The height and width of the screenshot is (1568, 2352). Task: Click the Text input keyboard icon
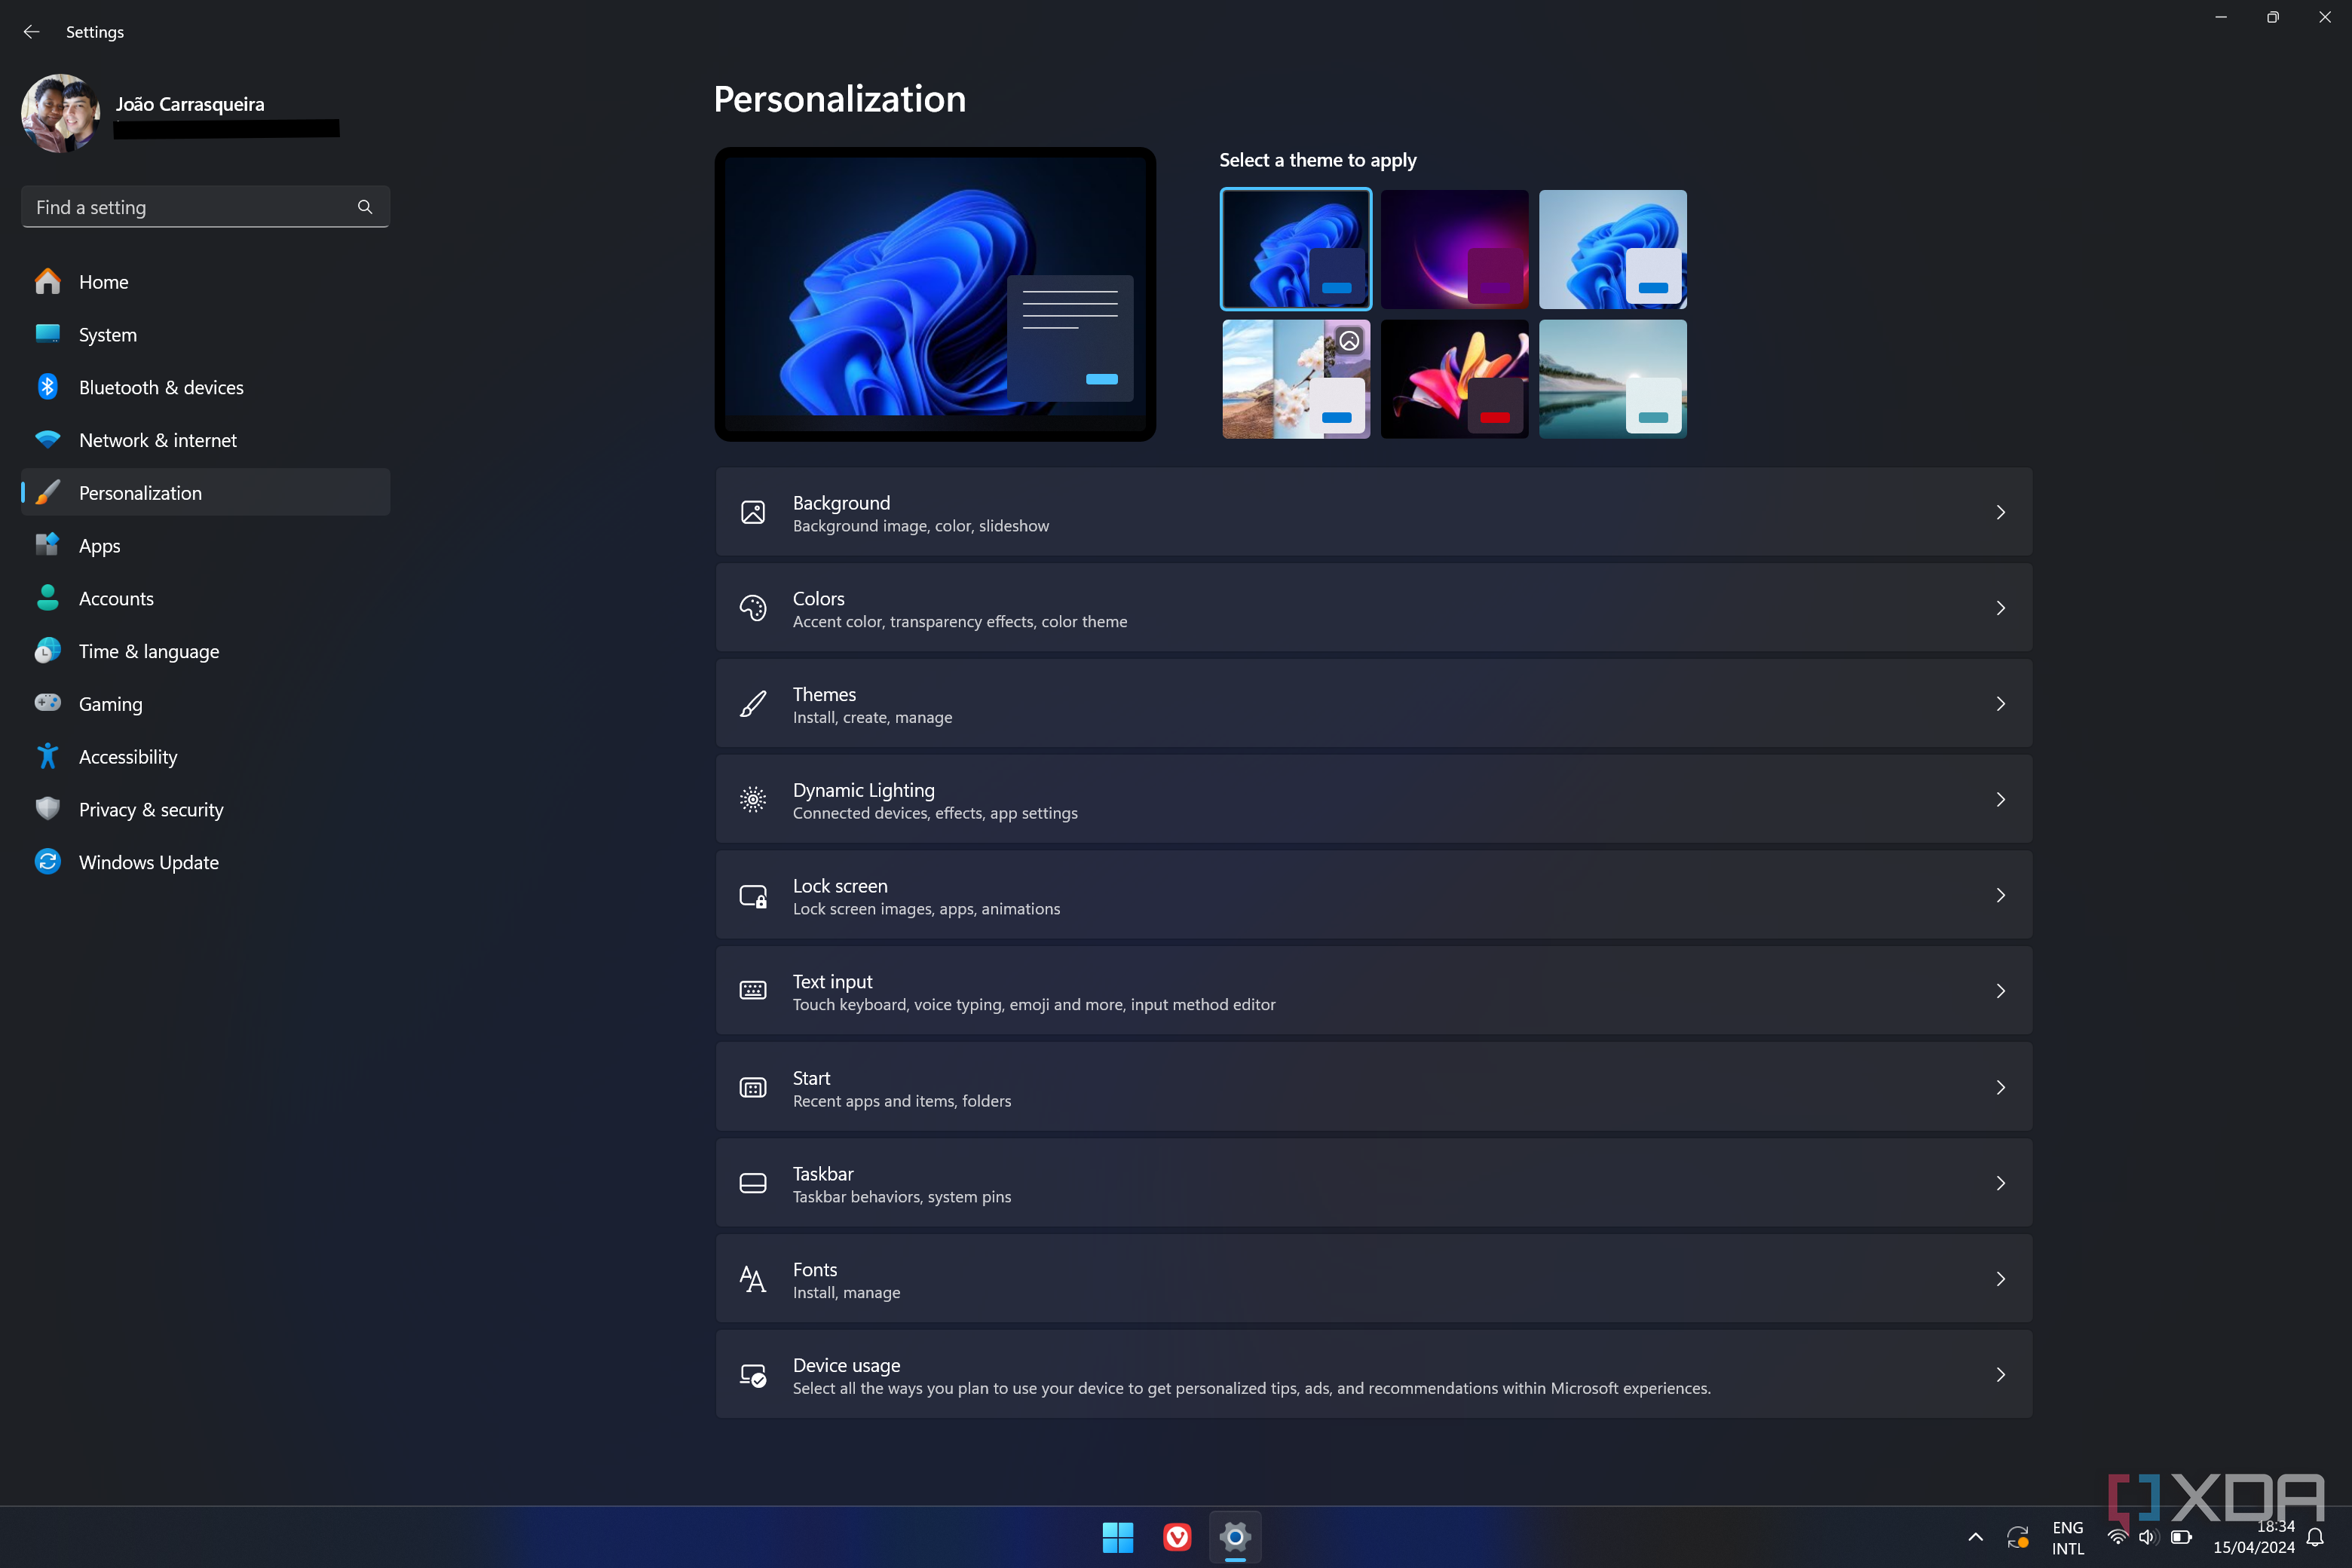click(753, 991)
